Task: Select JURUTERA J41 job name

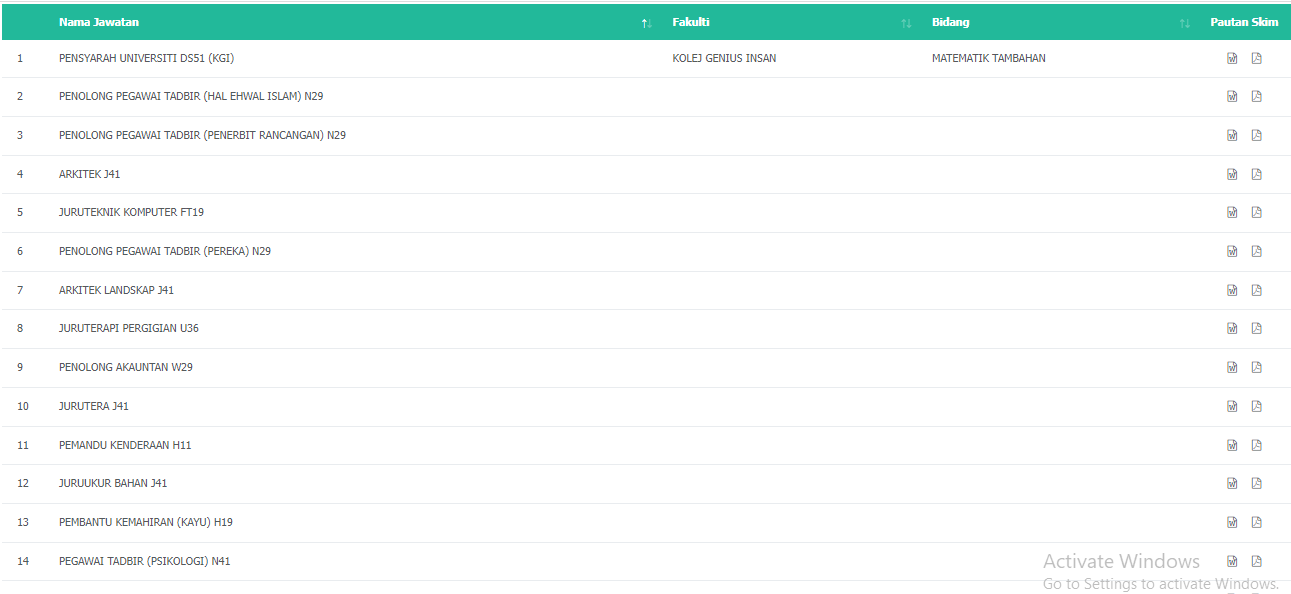Action: pos(94,406)
